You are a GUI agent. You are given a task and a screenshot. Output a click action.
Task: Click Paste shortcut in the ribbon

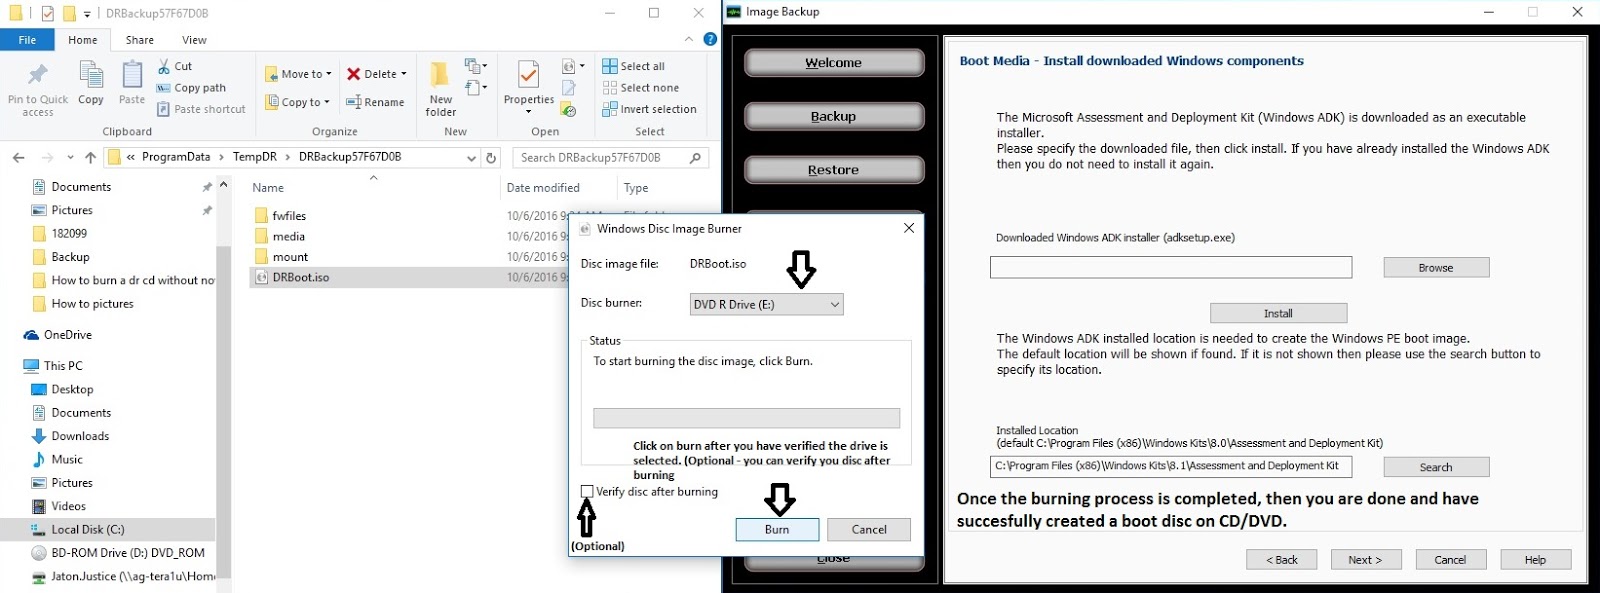[x=201, y=109]
